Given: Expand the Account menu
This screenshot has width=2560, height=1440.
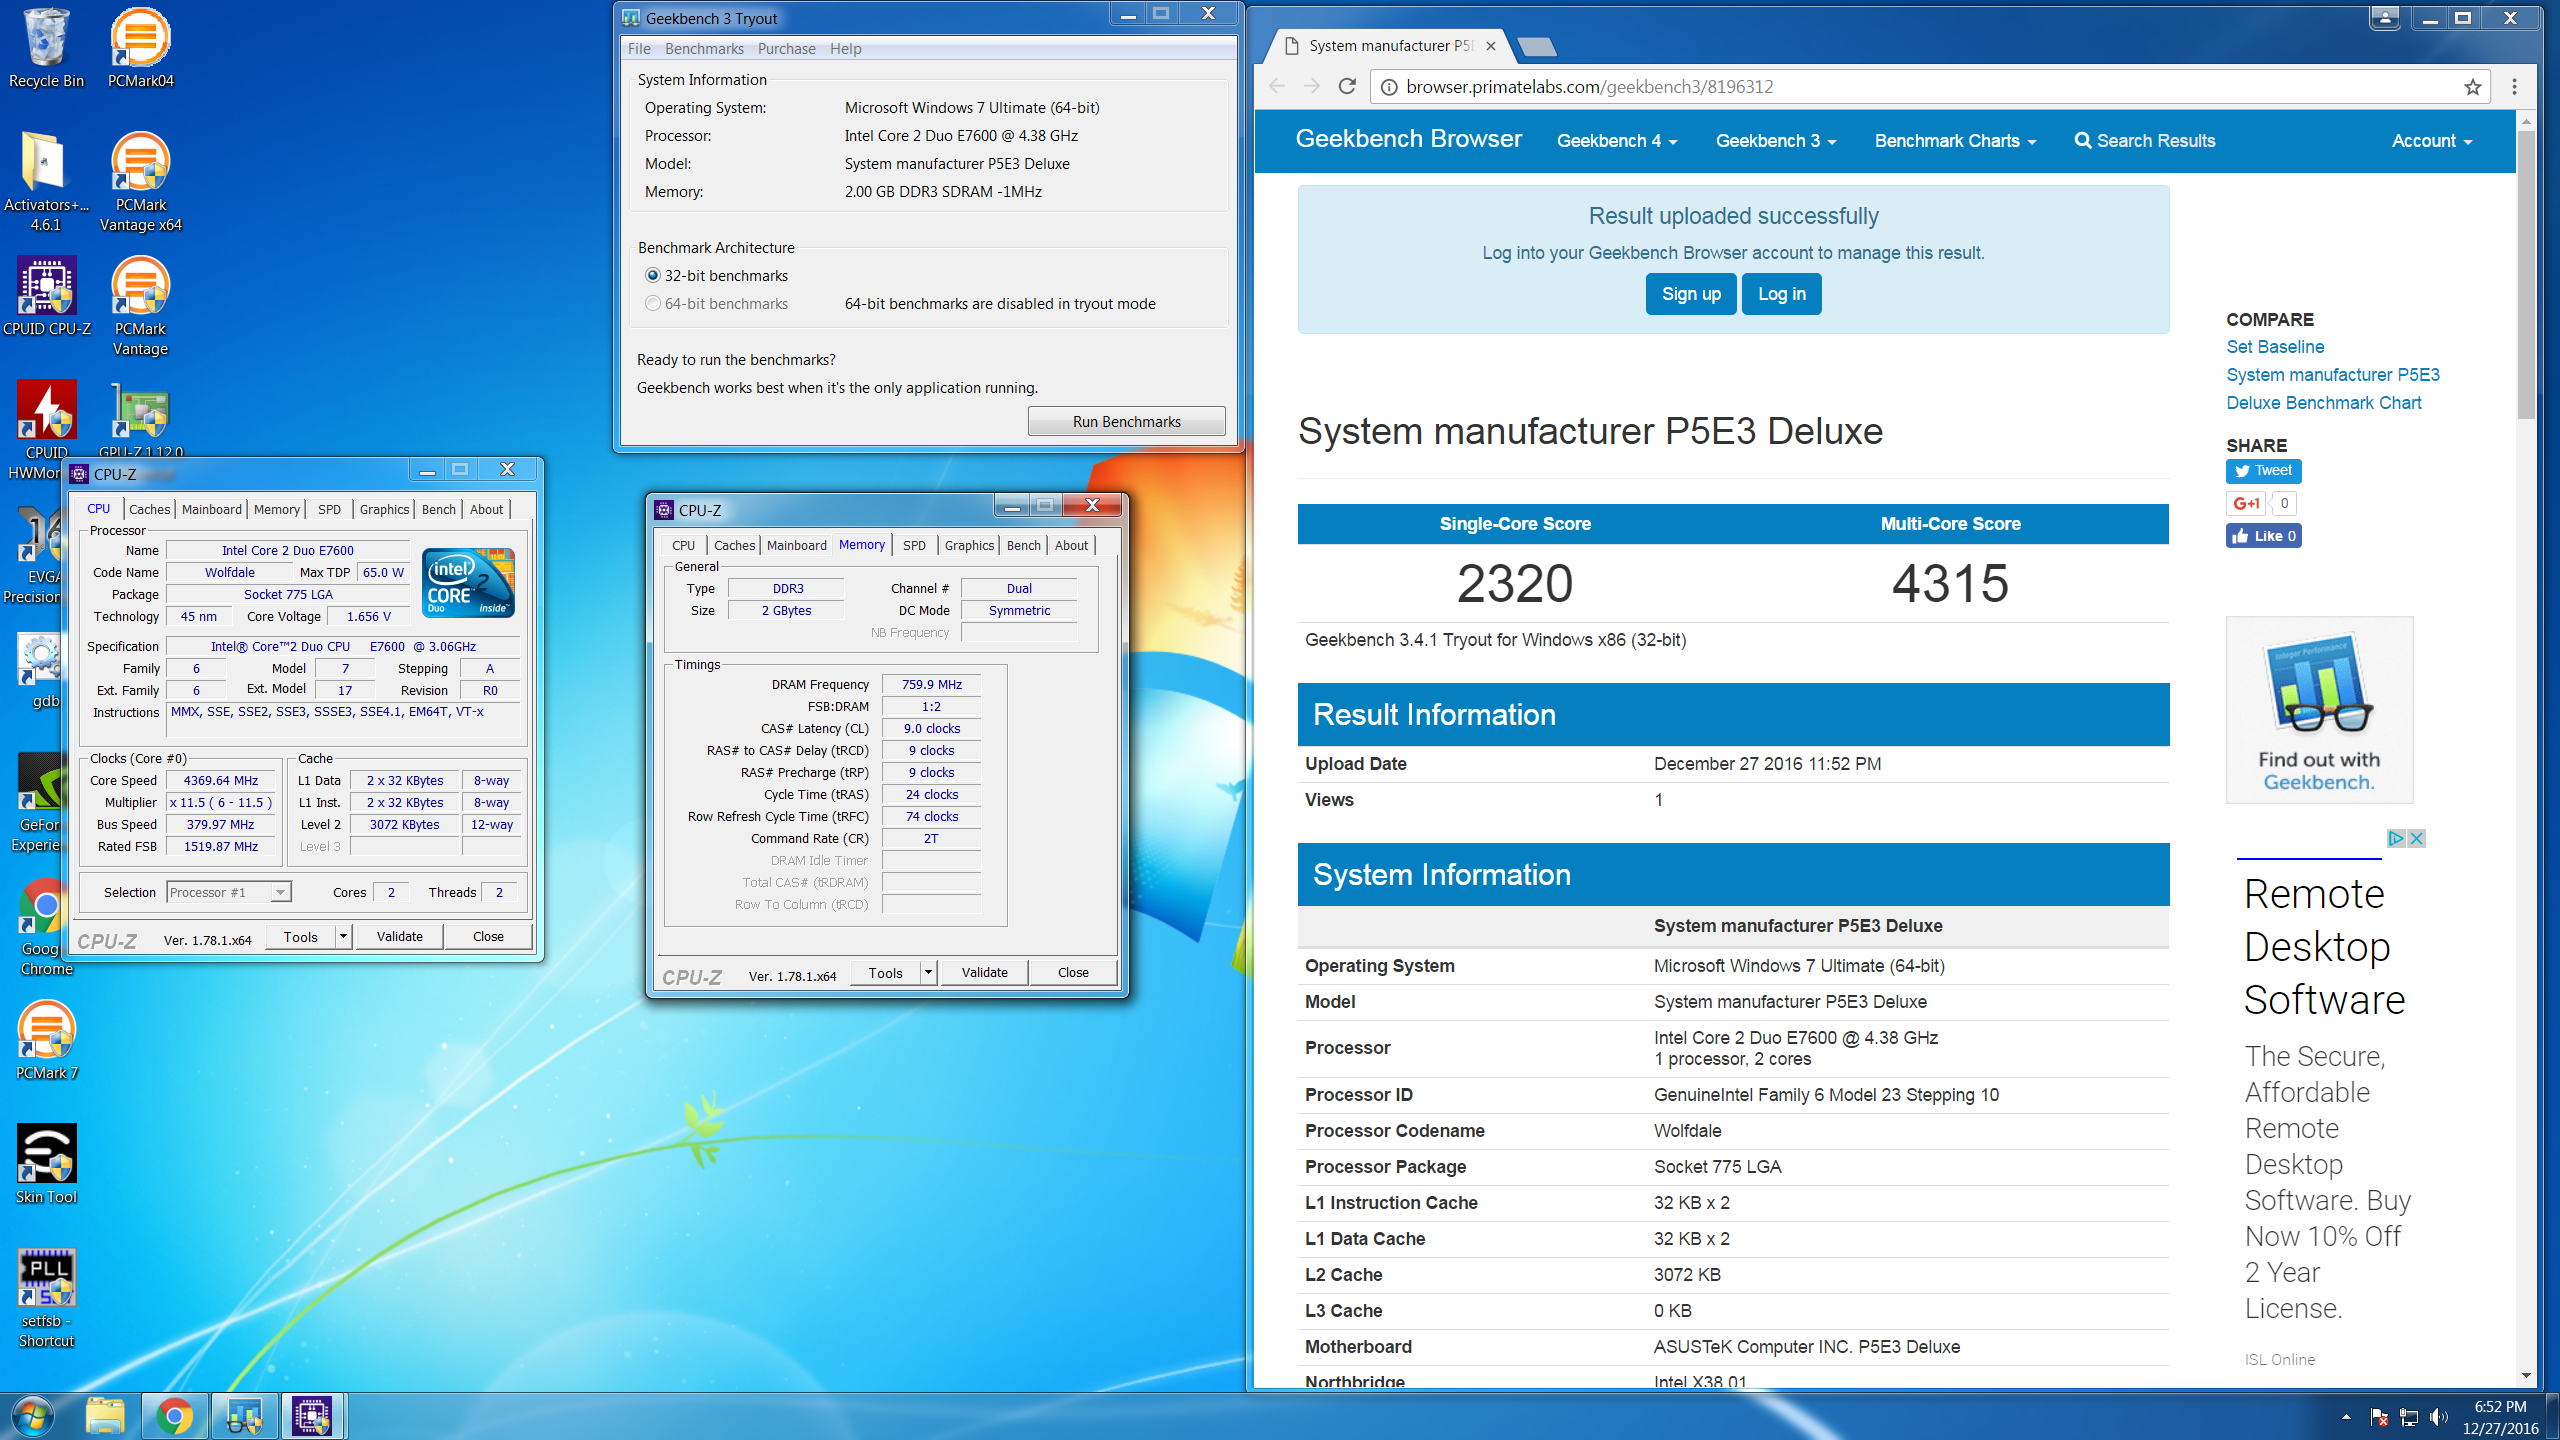Looking at the screenshot, I should tap(2432, 141).
